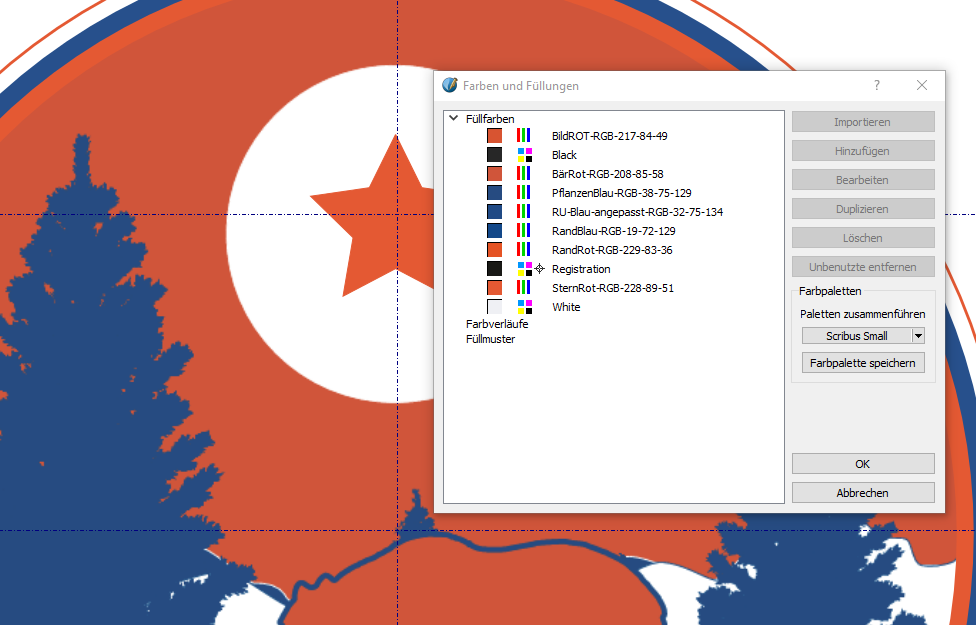Select the RU-Blau-angepasst-RGB-32-75-134 color
Viewport: 976px width, 625px height.
coord(637,212)
